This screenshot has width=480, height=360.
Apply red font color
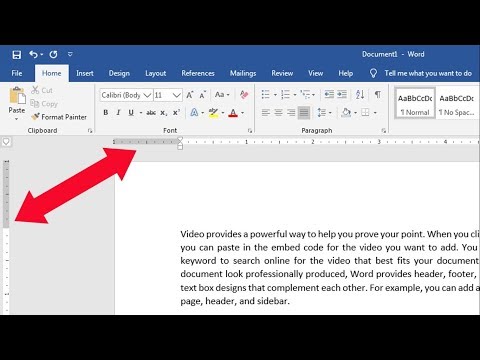coord(233,113)
